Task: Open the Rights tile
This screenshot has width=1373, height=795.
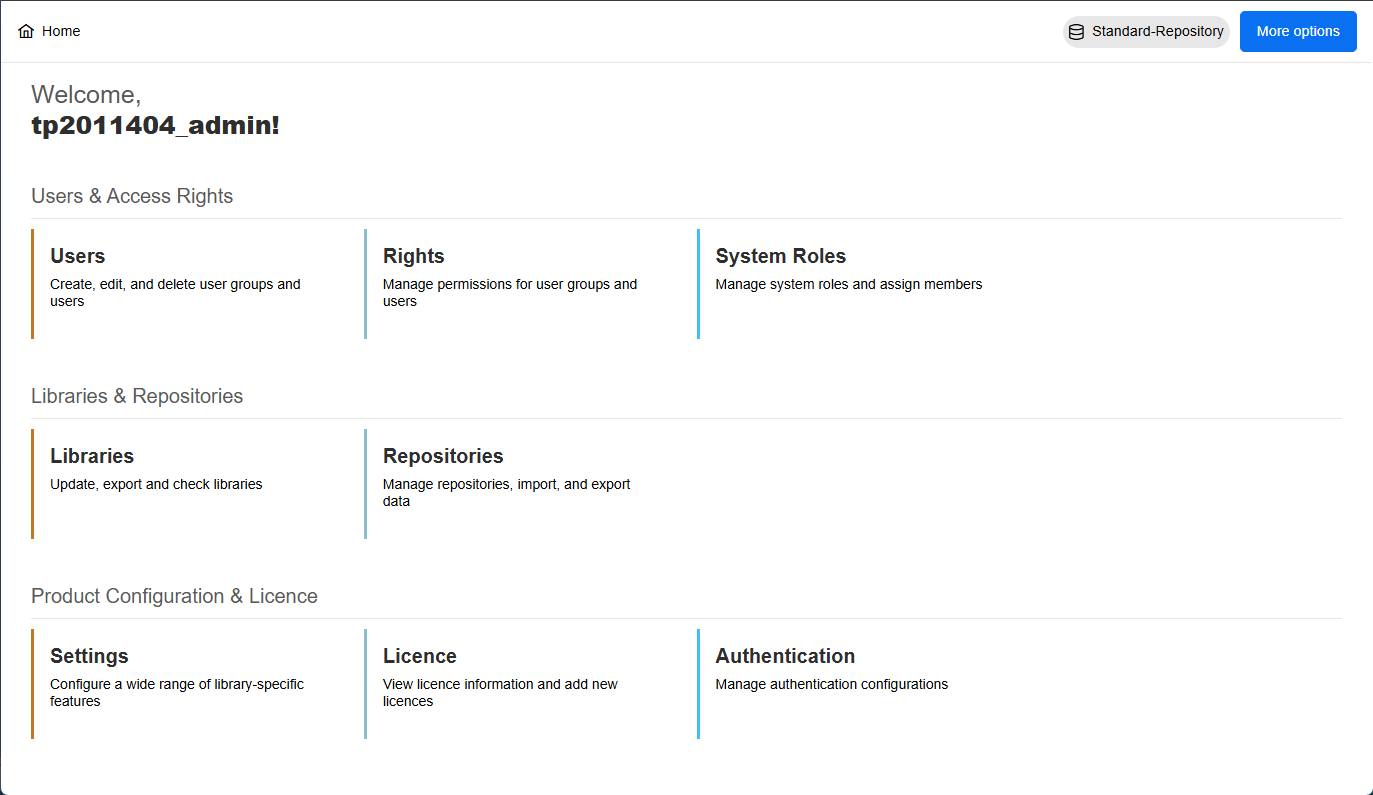Action: [x=413, y=256]
